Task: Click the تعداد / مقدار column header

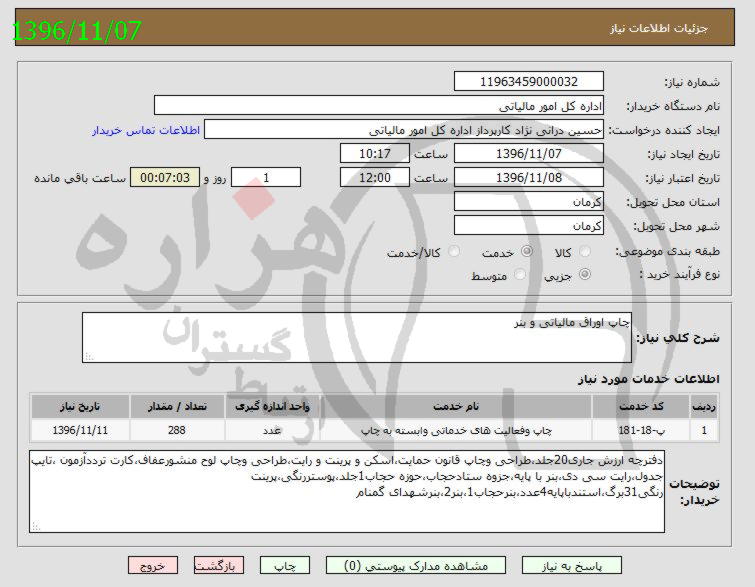Action: [x=177, y=406]
